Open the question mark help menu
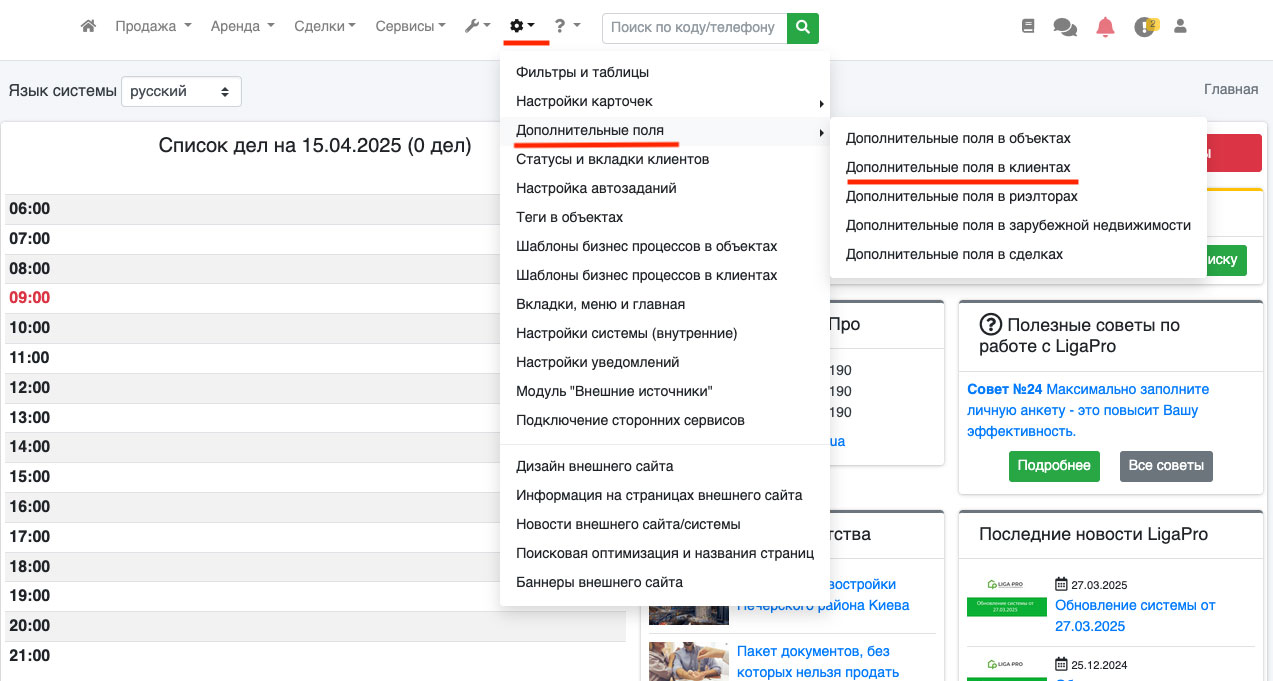The width and height of the screenshot is (1273, 681). click(567, 27)
